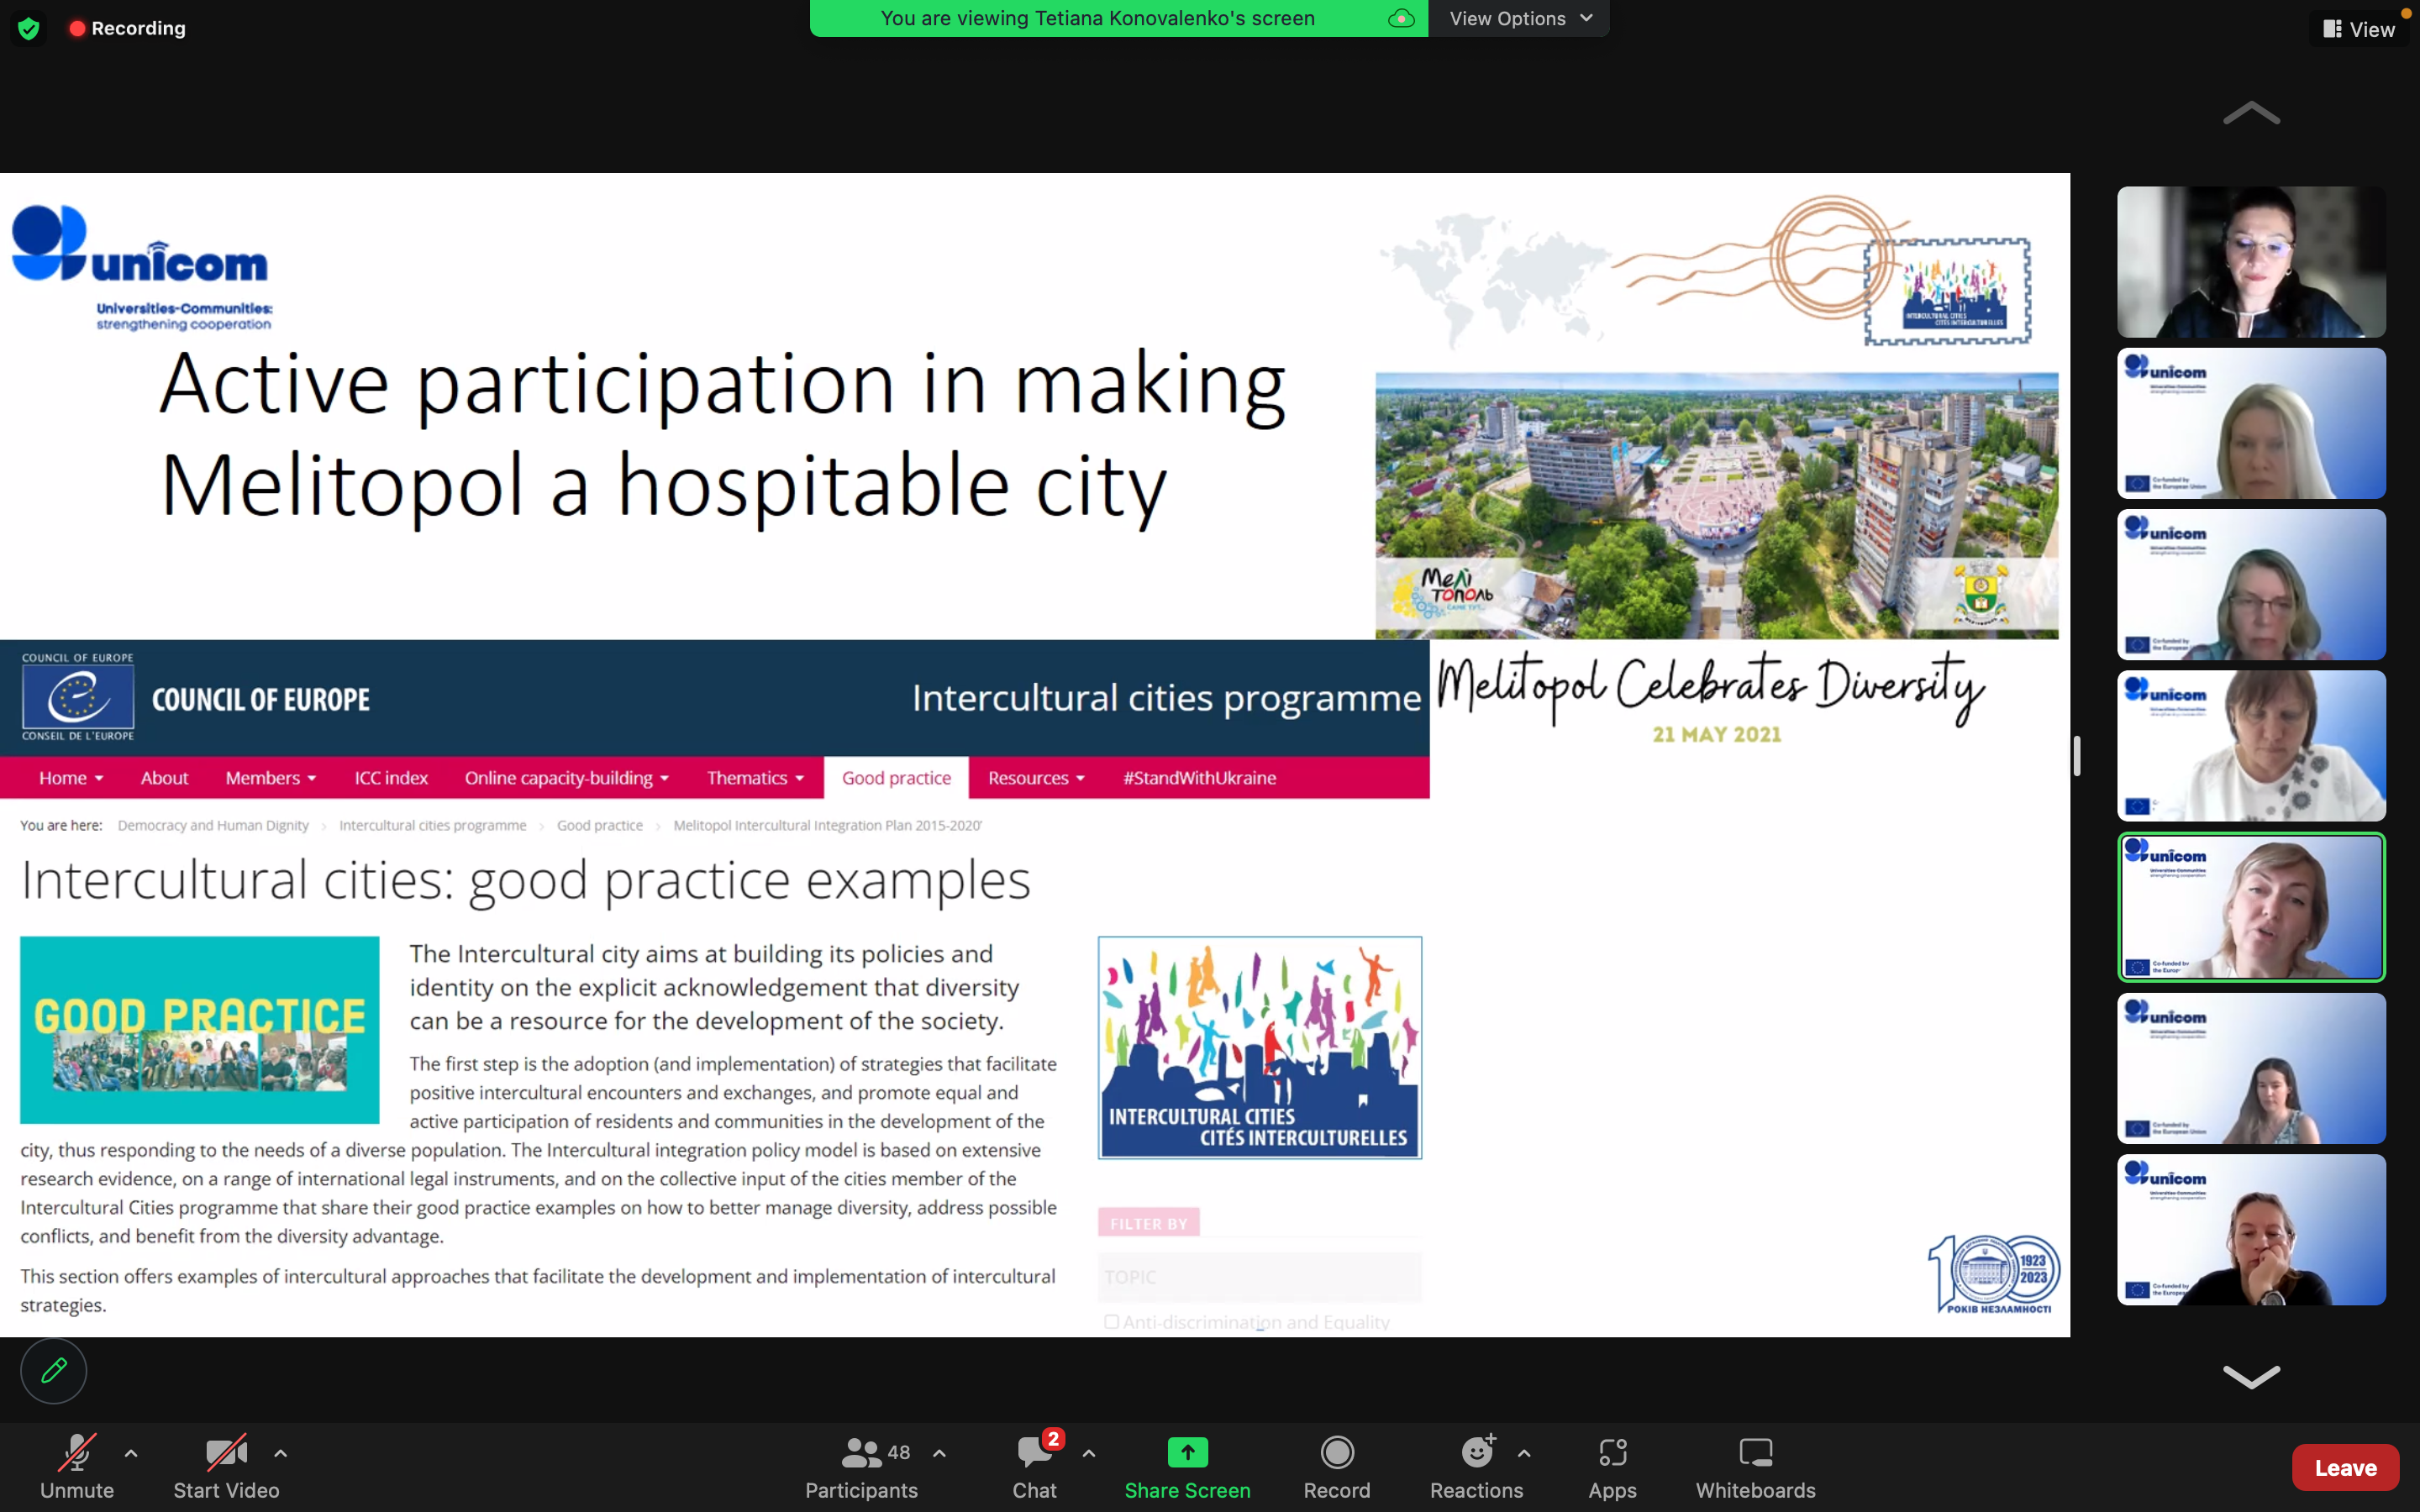The width and height of the screenshot is (2420, 1512).
Task: Open the Chat panel icon
Action: click(x=1034, y=1452)
